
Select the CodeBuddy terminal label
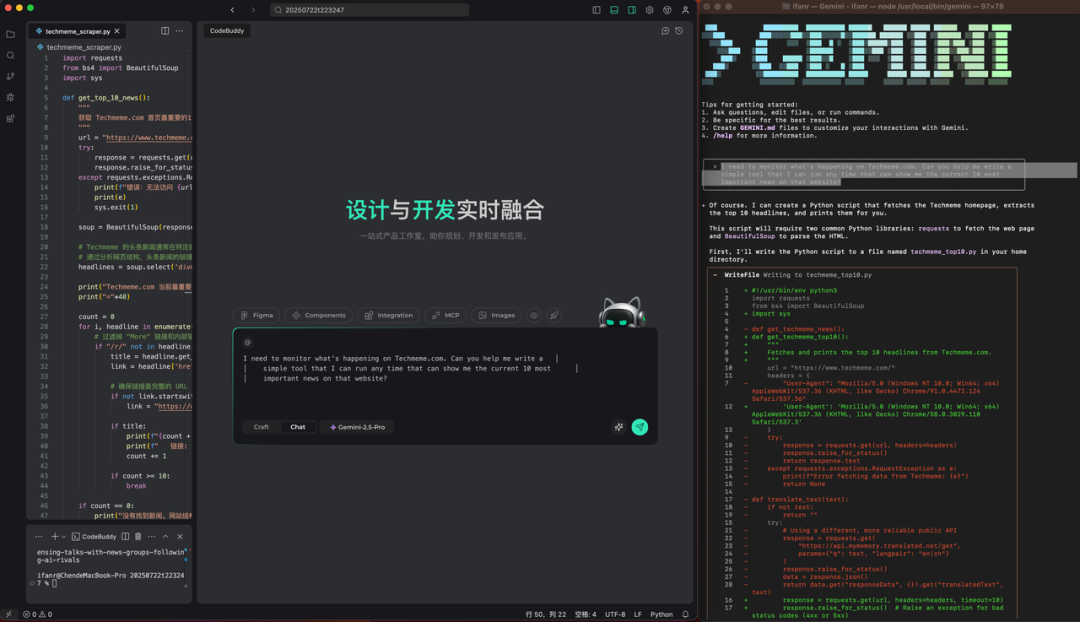coord(94,537)
